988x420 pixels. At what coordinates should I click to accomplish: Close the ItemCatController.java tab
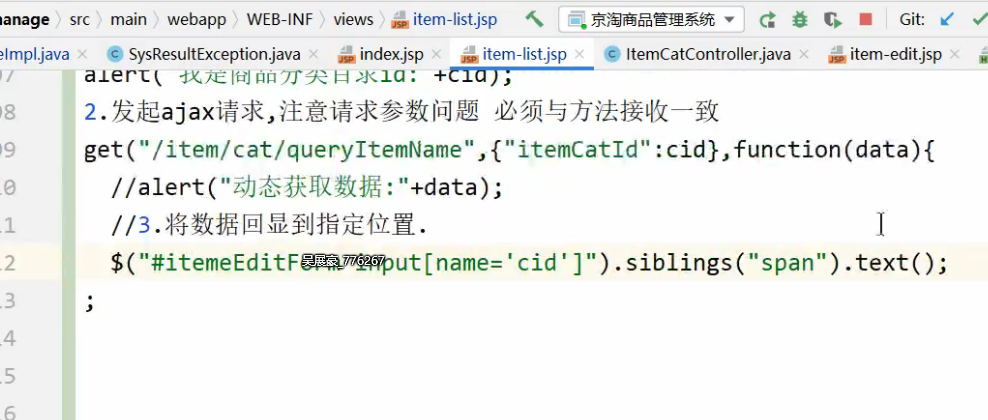click(804, 55)
